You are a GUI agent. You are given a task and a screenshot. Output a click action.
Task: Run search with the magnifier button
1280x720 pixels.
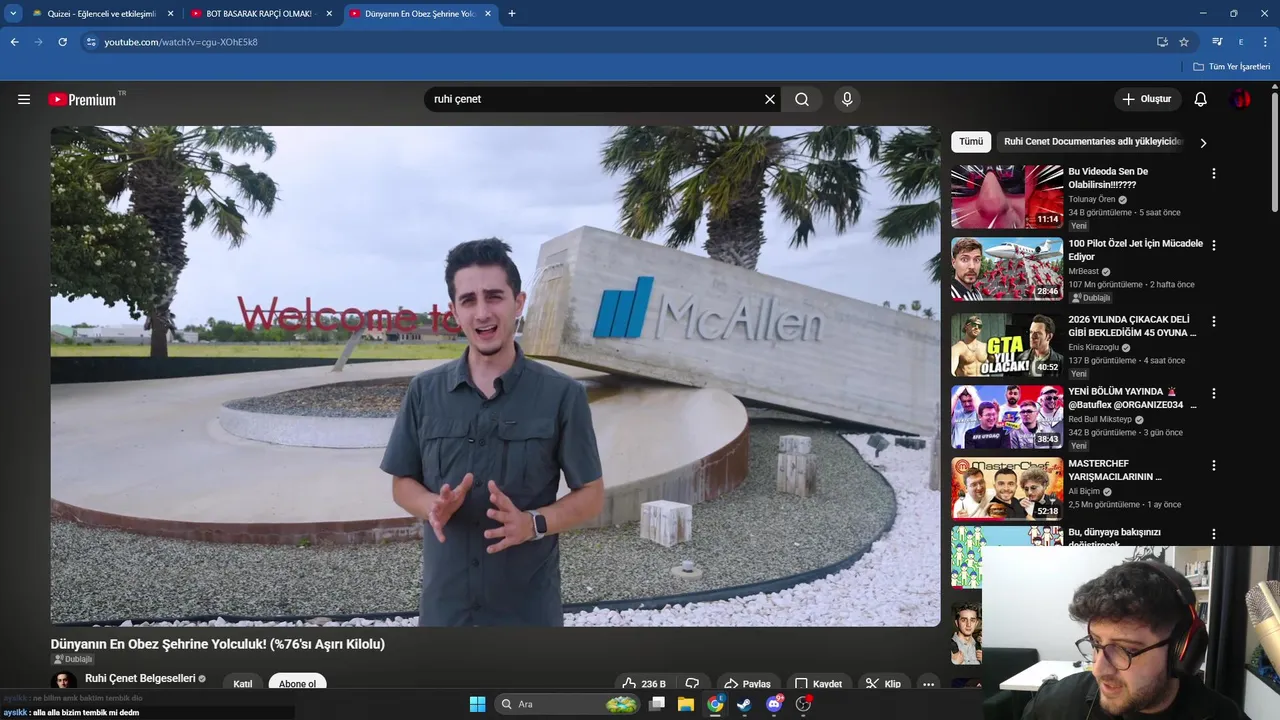[802, 99]
